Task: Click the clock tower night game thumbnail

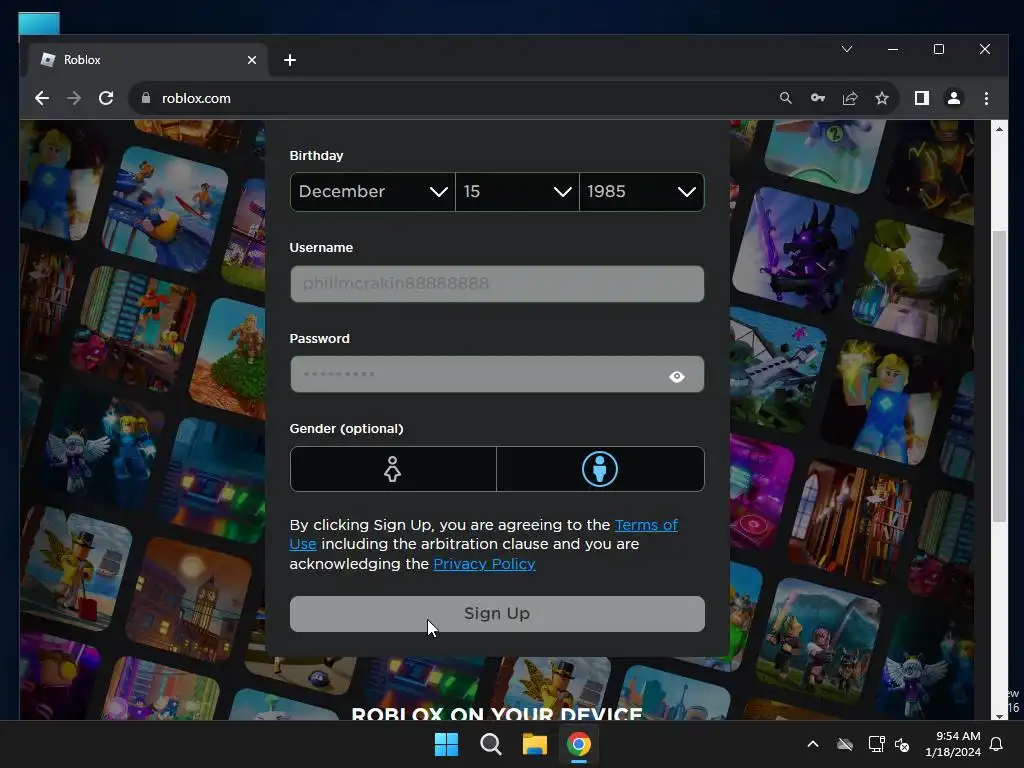Action: [x=188, y=601]
